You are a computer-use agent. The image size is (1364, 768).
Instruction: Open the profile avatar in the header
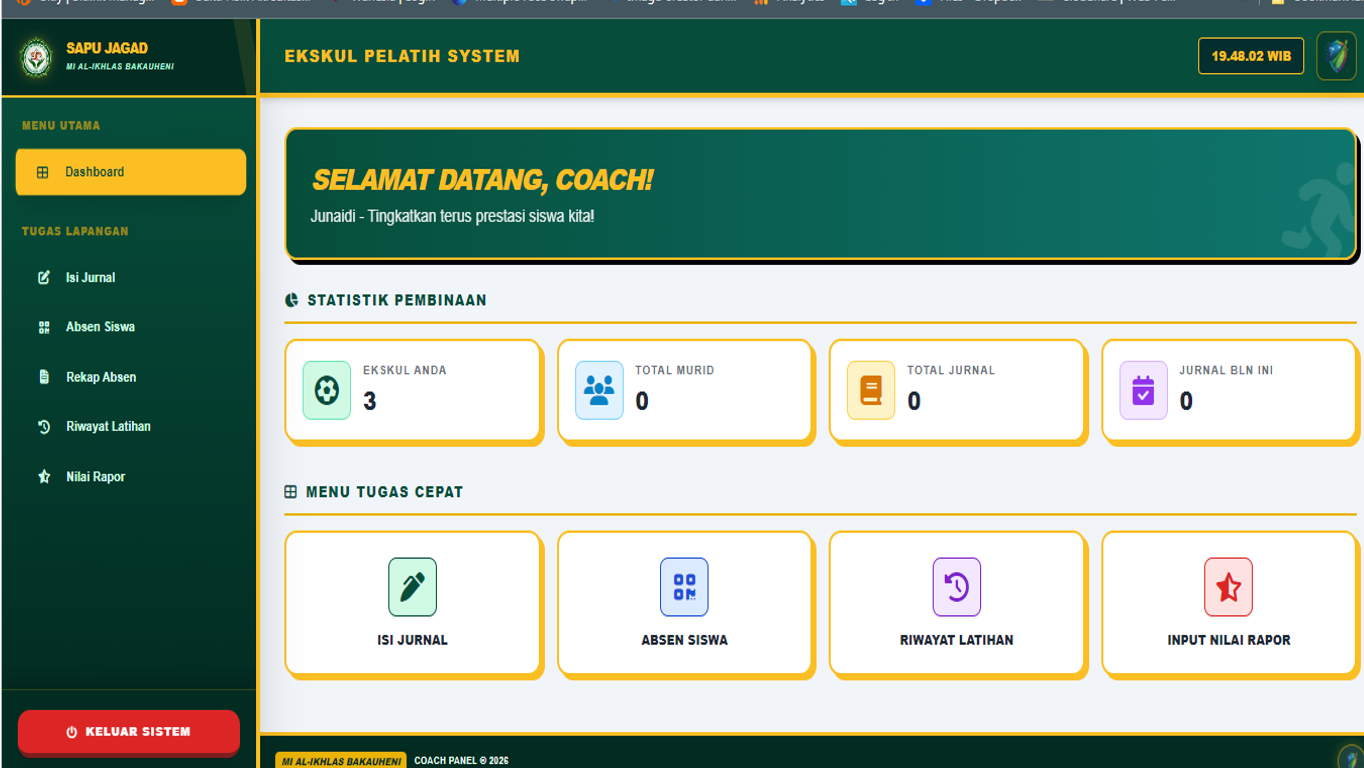tap(1336, 56)
